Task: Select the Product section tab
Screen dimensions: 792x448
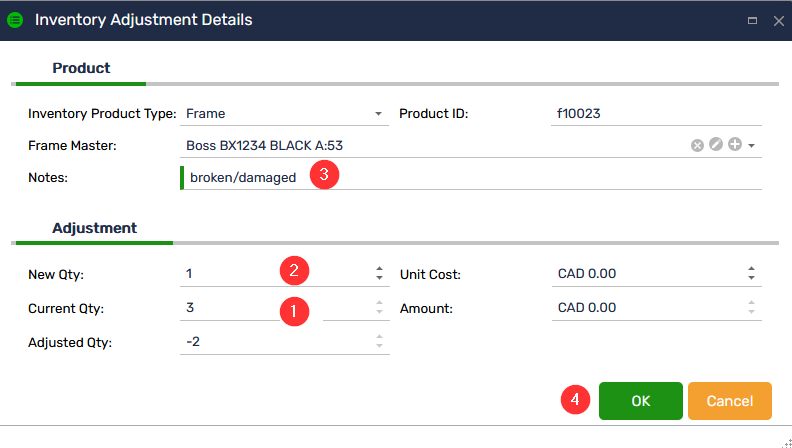Action: point(81,68)
